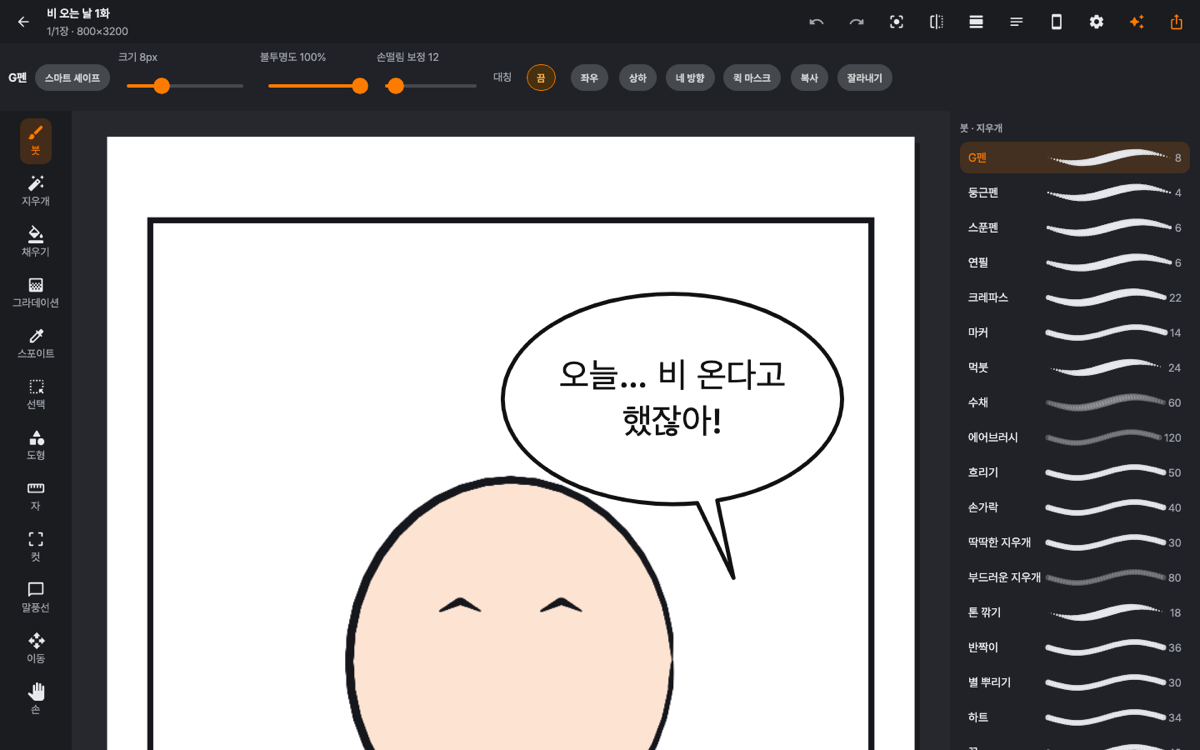Pick the 별 뿌리기 star brush
This screenshot has width=1200, height=750.
1075,683
